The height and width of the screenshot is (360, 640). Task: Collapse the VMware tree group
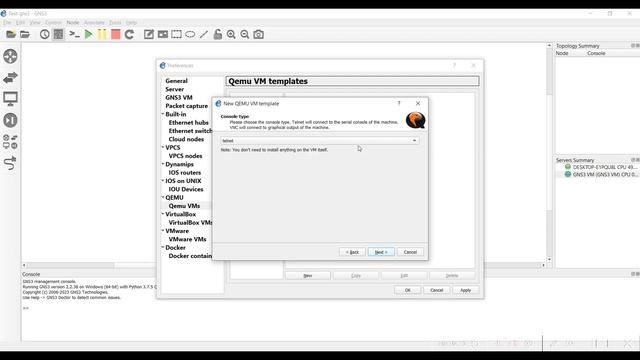163,231
